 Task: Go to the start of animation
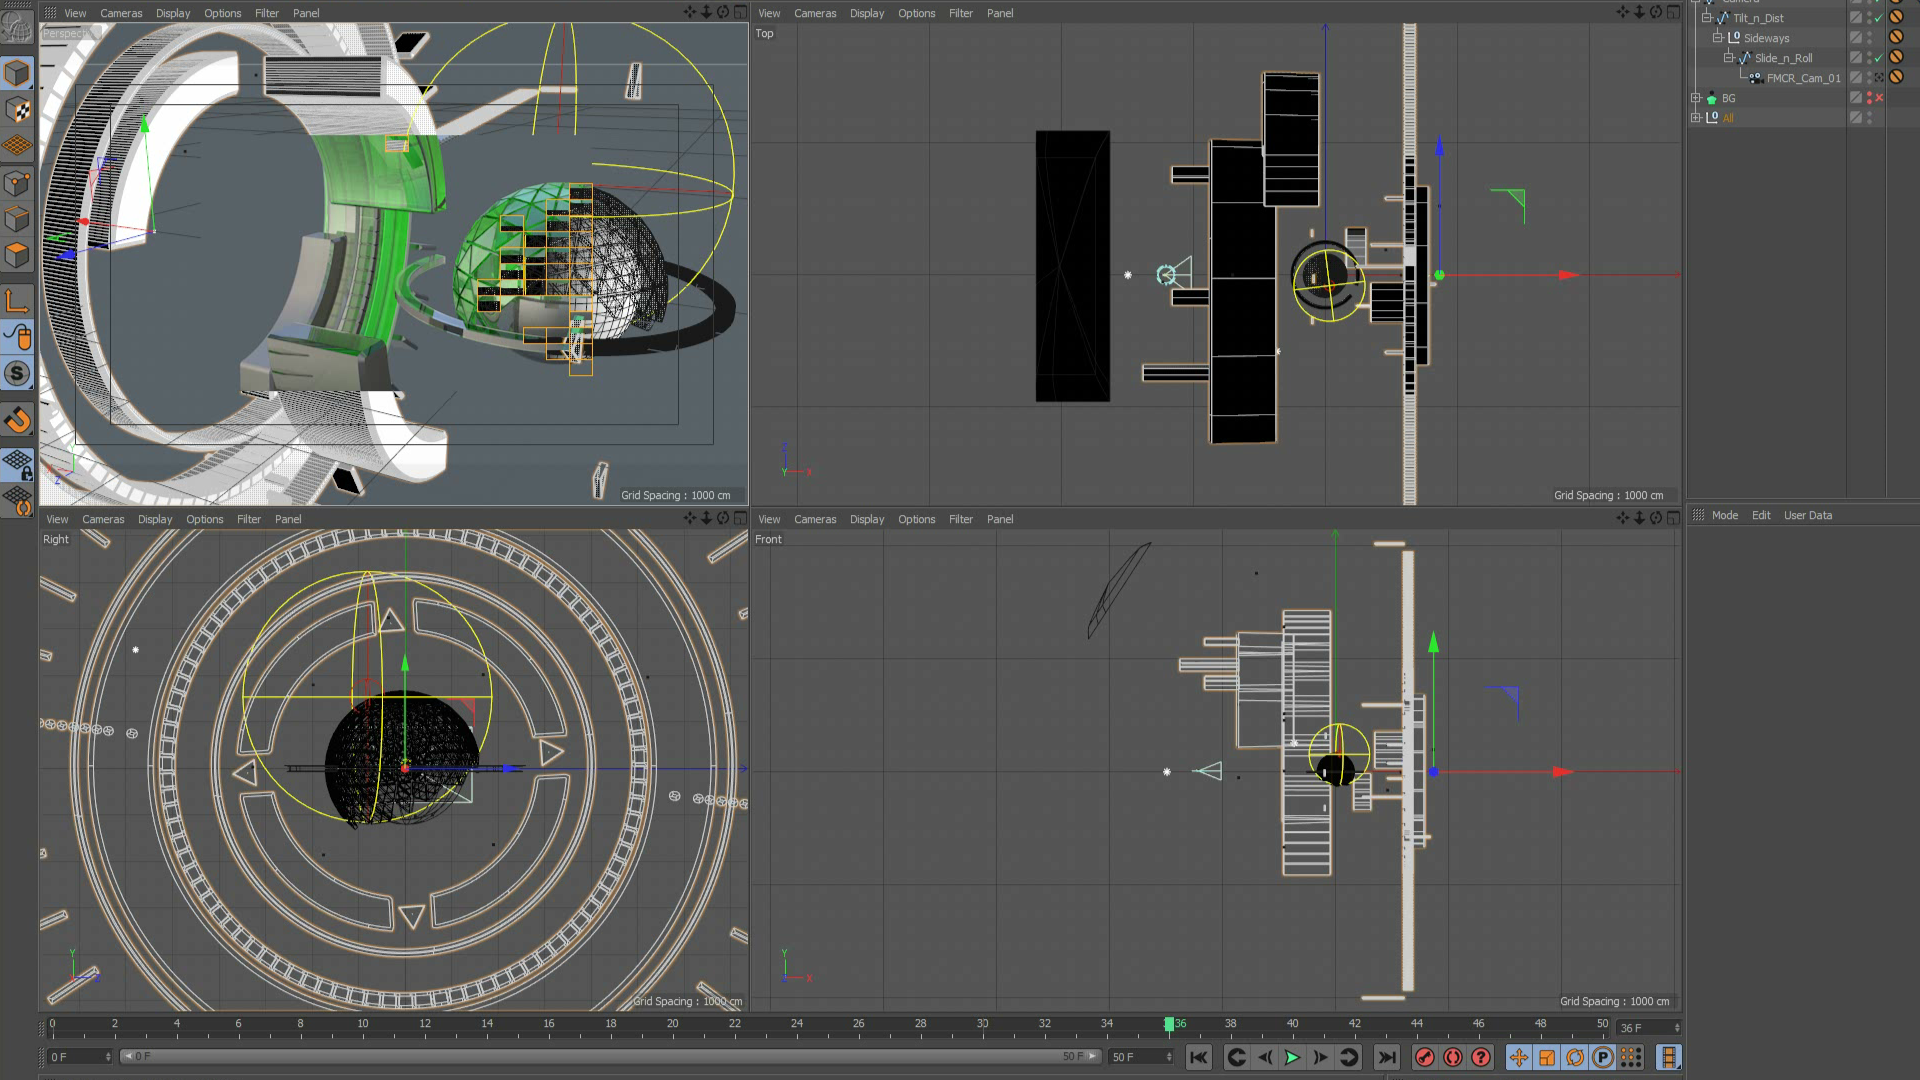point(1199,1057)
